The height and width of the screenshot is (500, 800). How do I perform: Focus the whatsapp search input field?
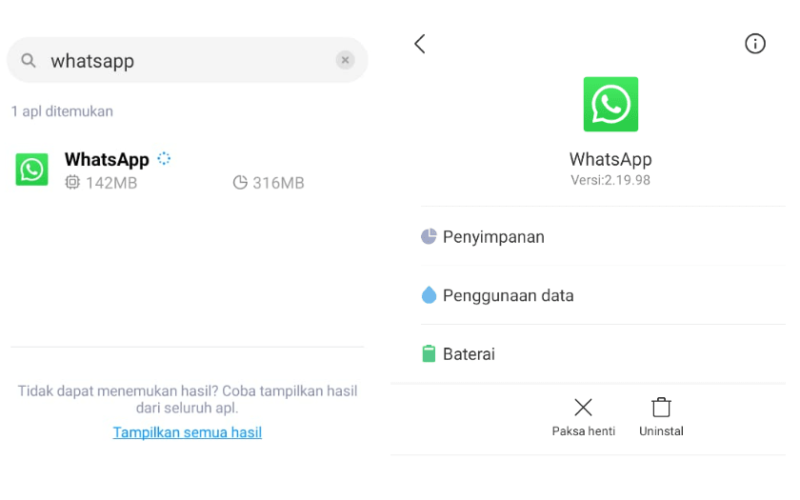pos(187,60)
